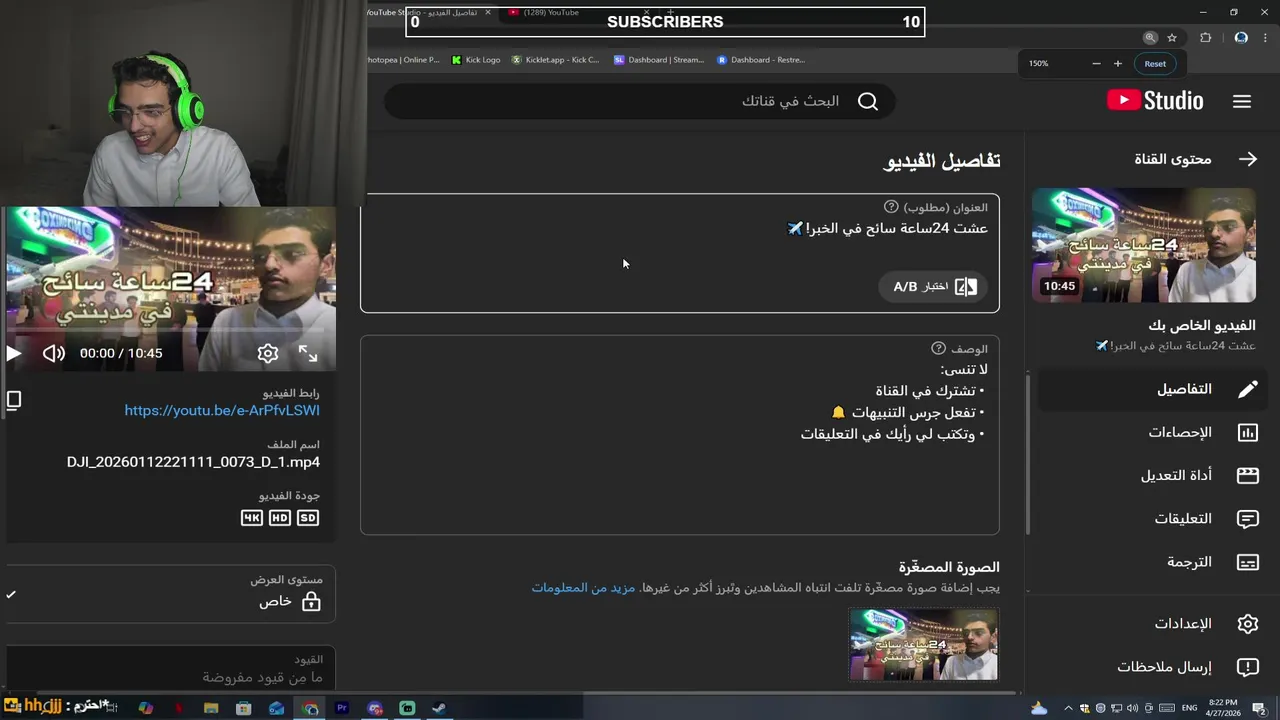
Task: Click the subtitles icon
Action: [1247, 562]
